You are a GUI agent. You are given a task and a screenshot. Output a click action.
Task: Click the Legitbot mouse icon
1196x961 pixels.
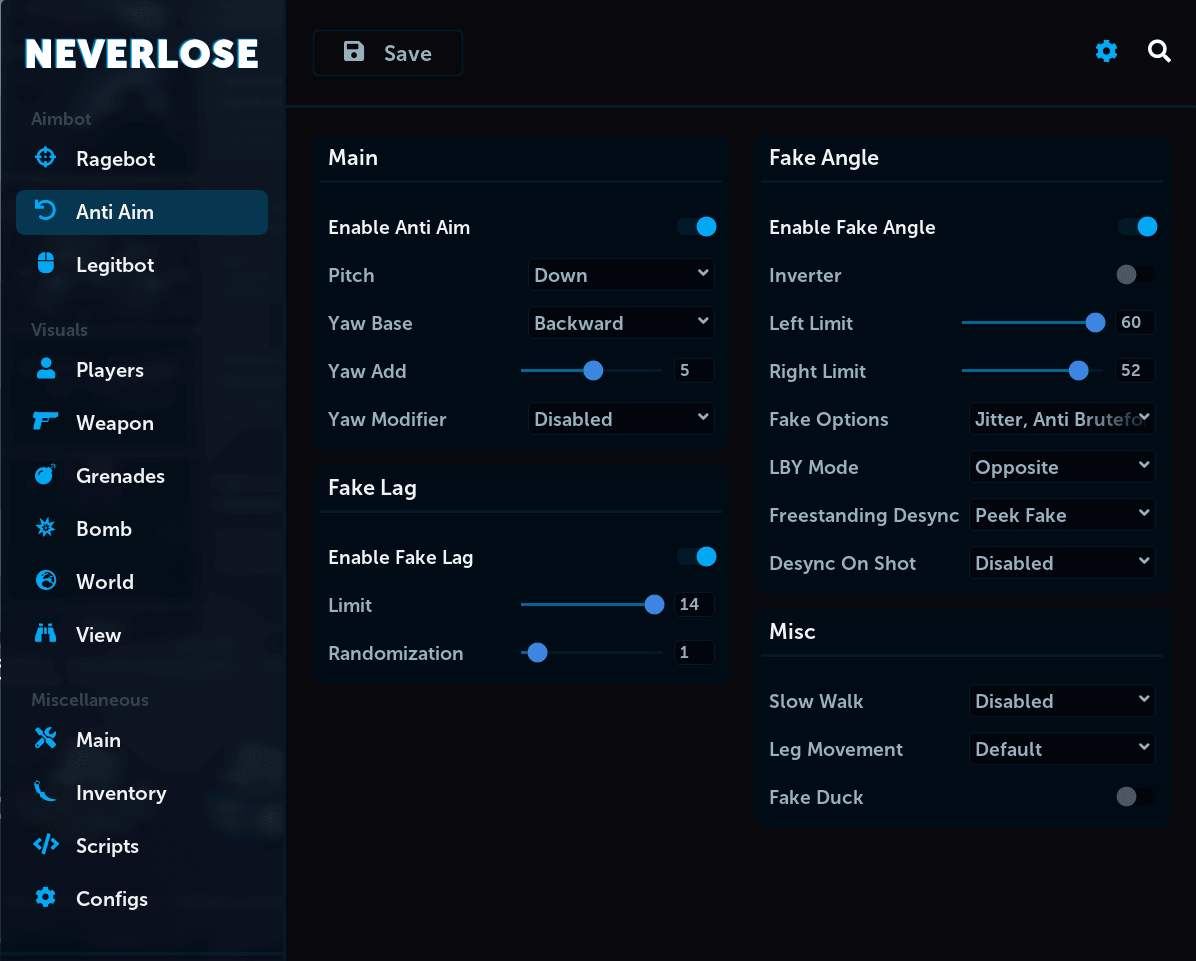46,263
